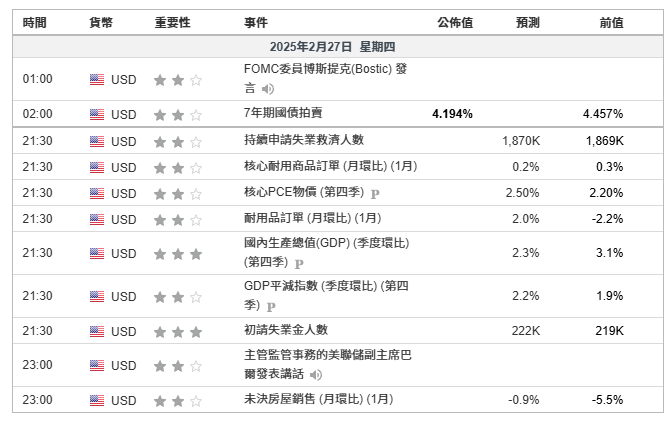This screenshot has height=422, width=669.
Task: Click speaker icon next to 巴爾發表講話 event
Action: (x=316, y=374)
